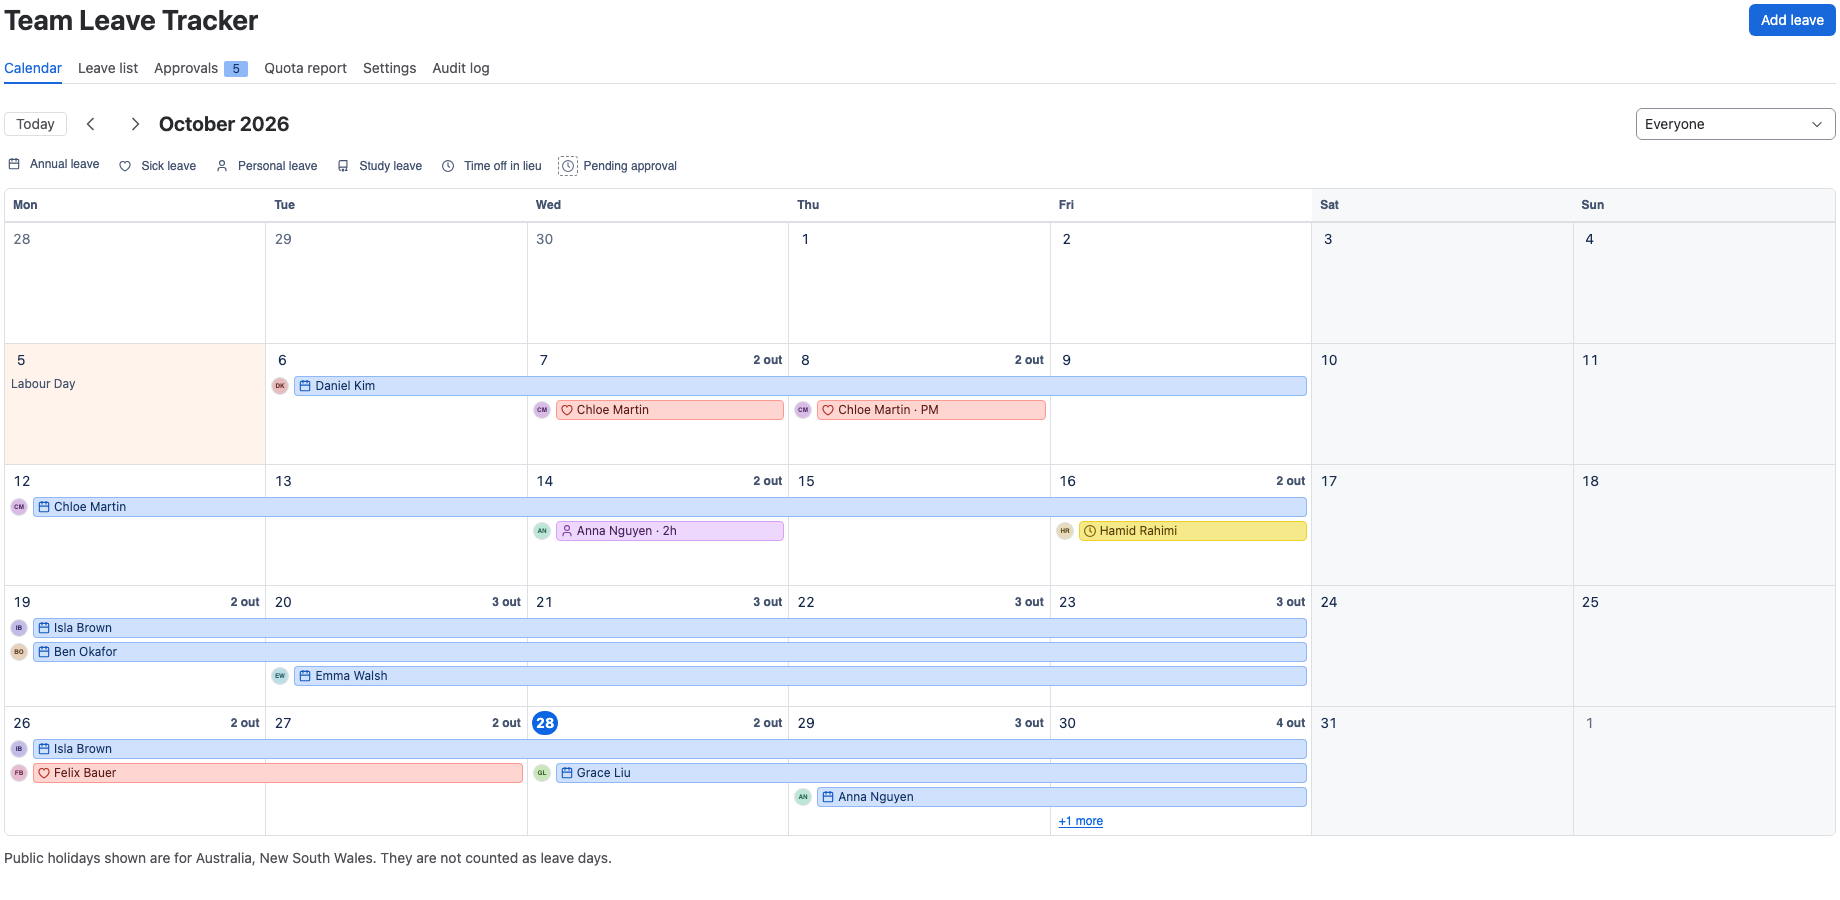Click the 3 out count on October 29

click(x=1029, y=723)
